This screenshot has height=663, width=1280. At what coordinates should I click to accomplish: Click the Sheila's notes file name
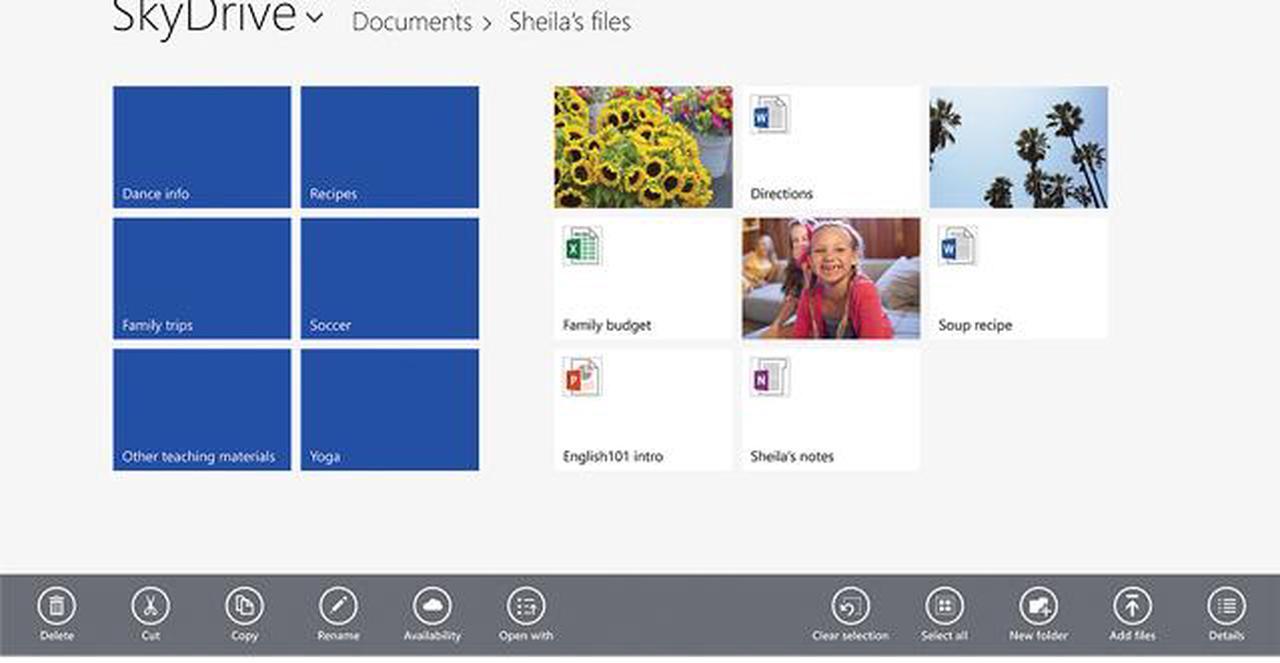click(792, 456)
